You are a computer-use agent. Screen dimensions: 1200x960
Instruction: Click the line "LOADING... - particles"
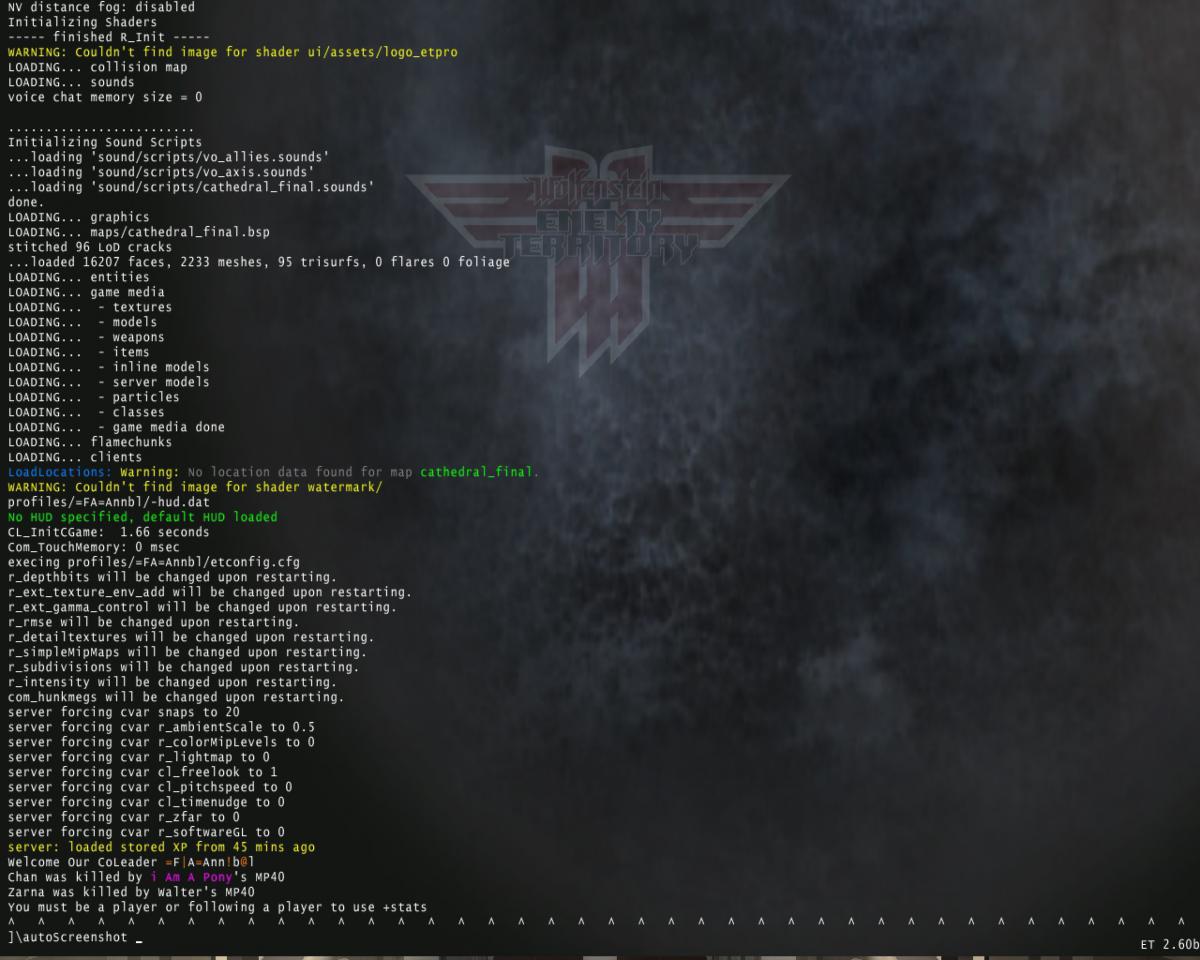(x=93, y=397)
